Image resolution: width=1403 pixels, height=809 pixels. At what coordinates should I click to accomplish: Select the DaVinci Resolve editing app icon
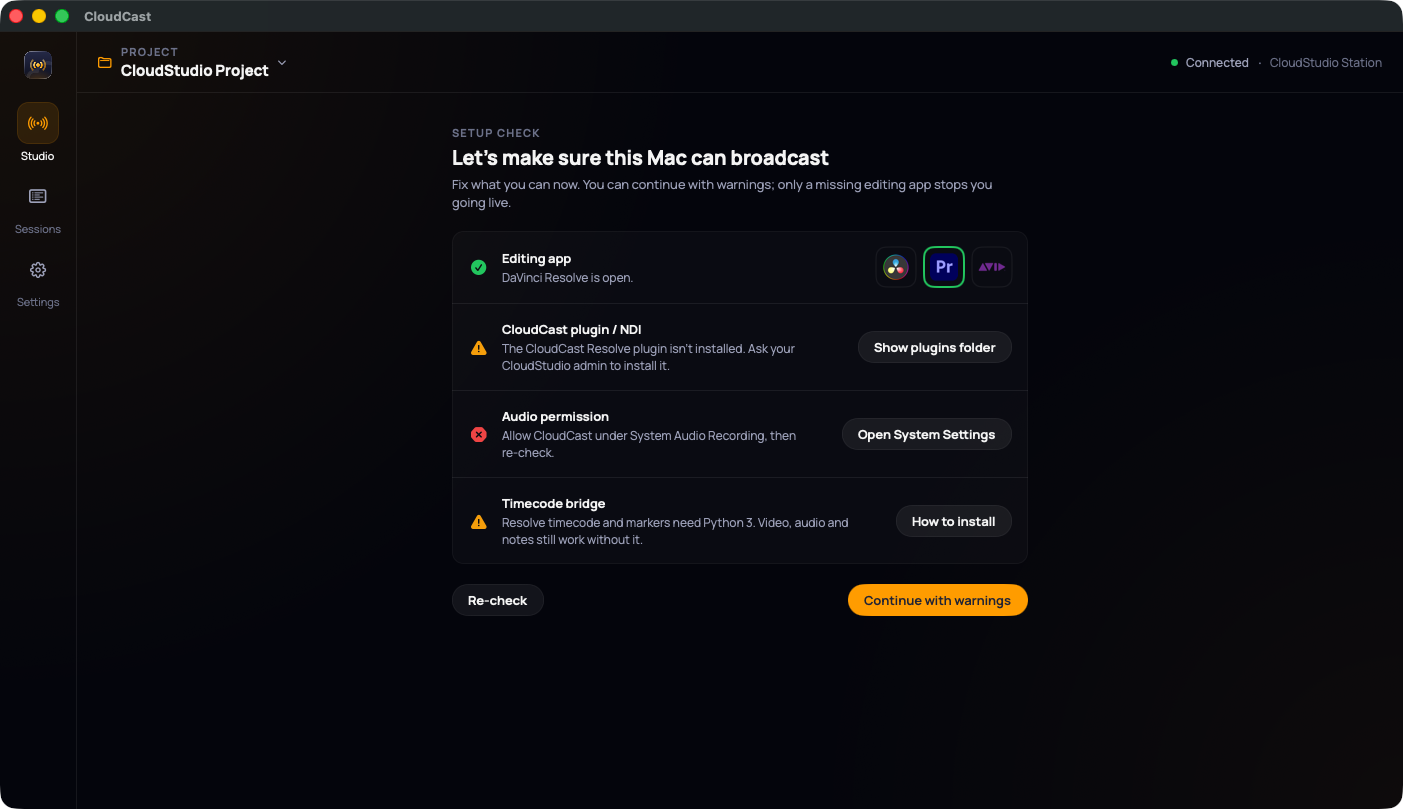click(896, 267)
